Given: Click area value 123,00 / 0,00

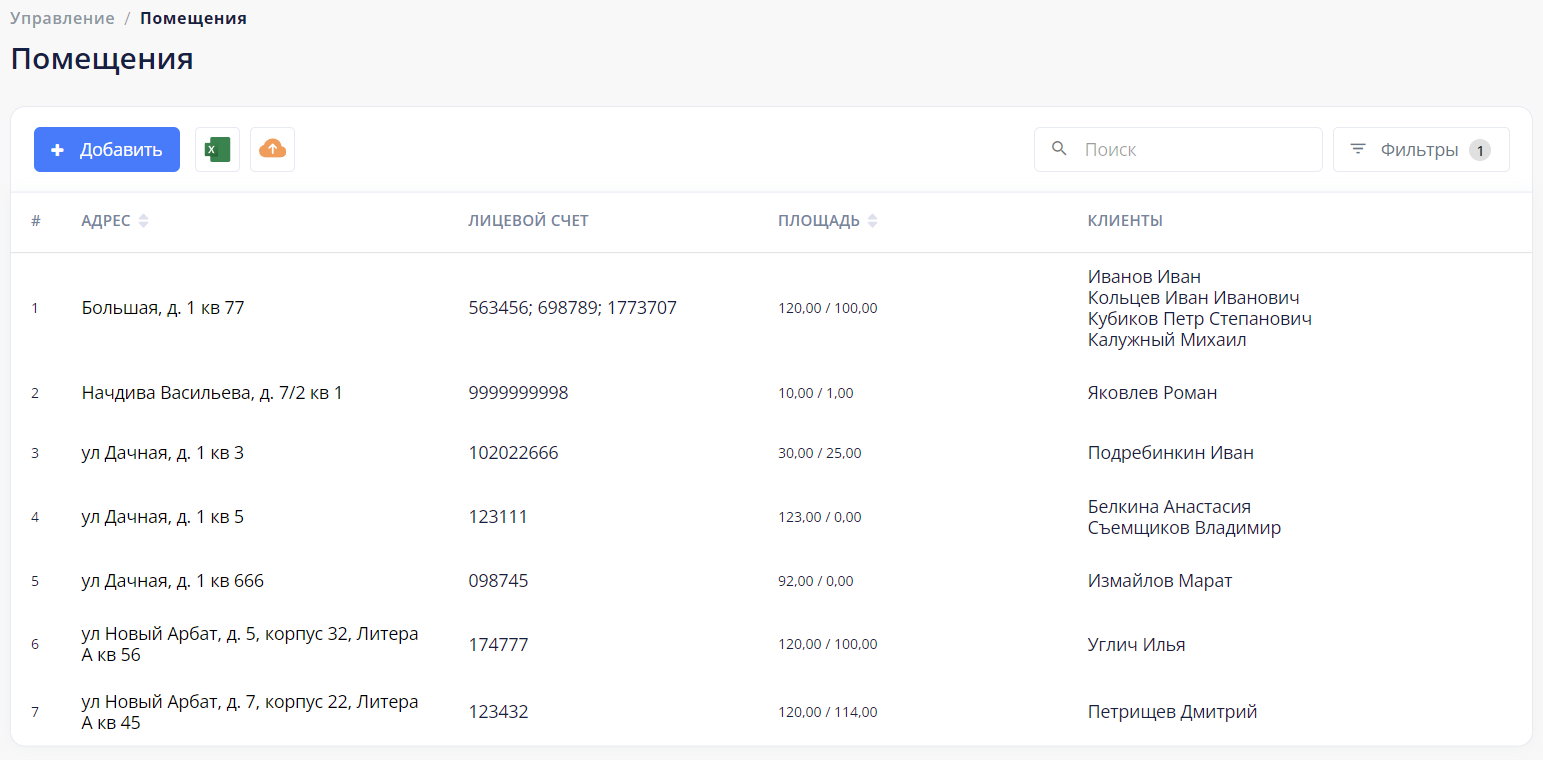Looking at the screenshot, I should 820,517.
